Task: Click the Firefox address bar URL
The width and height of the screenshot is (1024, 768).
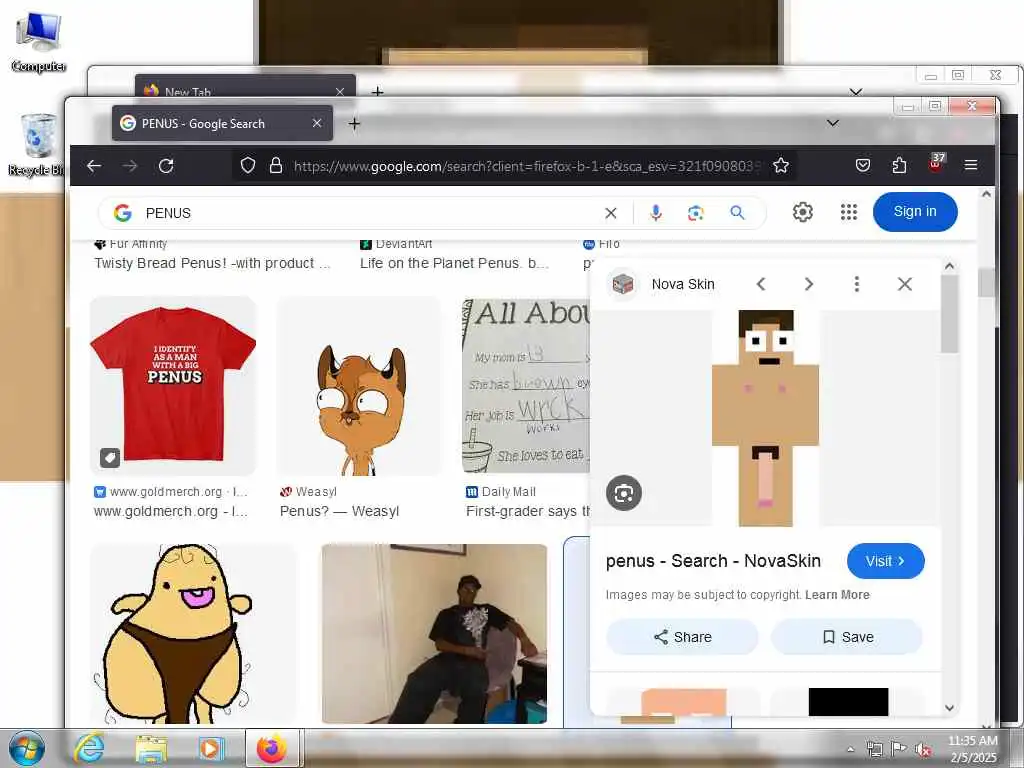Action: point(526,166)
